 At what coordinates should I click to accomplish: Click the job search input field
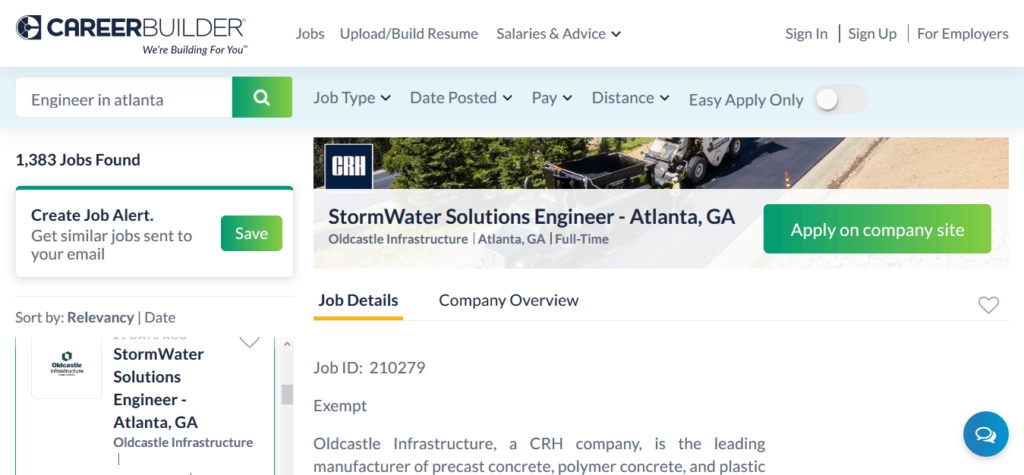124,99
